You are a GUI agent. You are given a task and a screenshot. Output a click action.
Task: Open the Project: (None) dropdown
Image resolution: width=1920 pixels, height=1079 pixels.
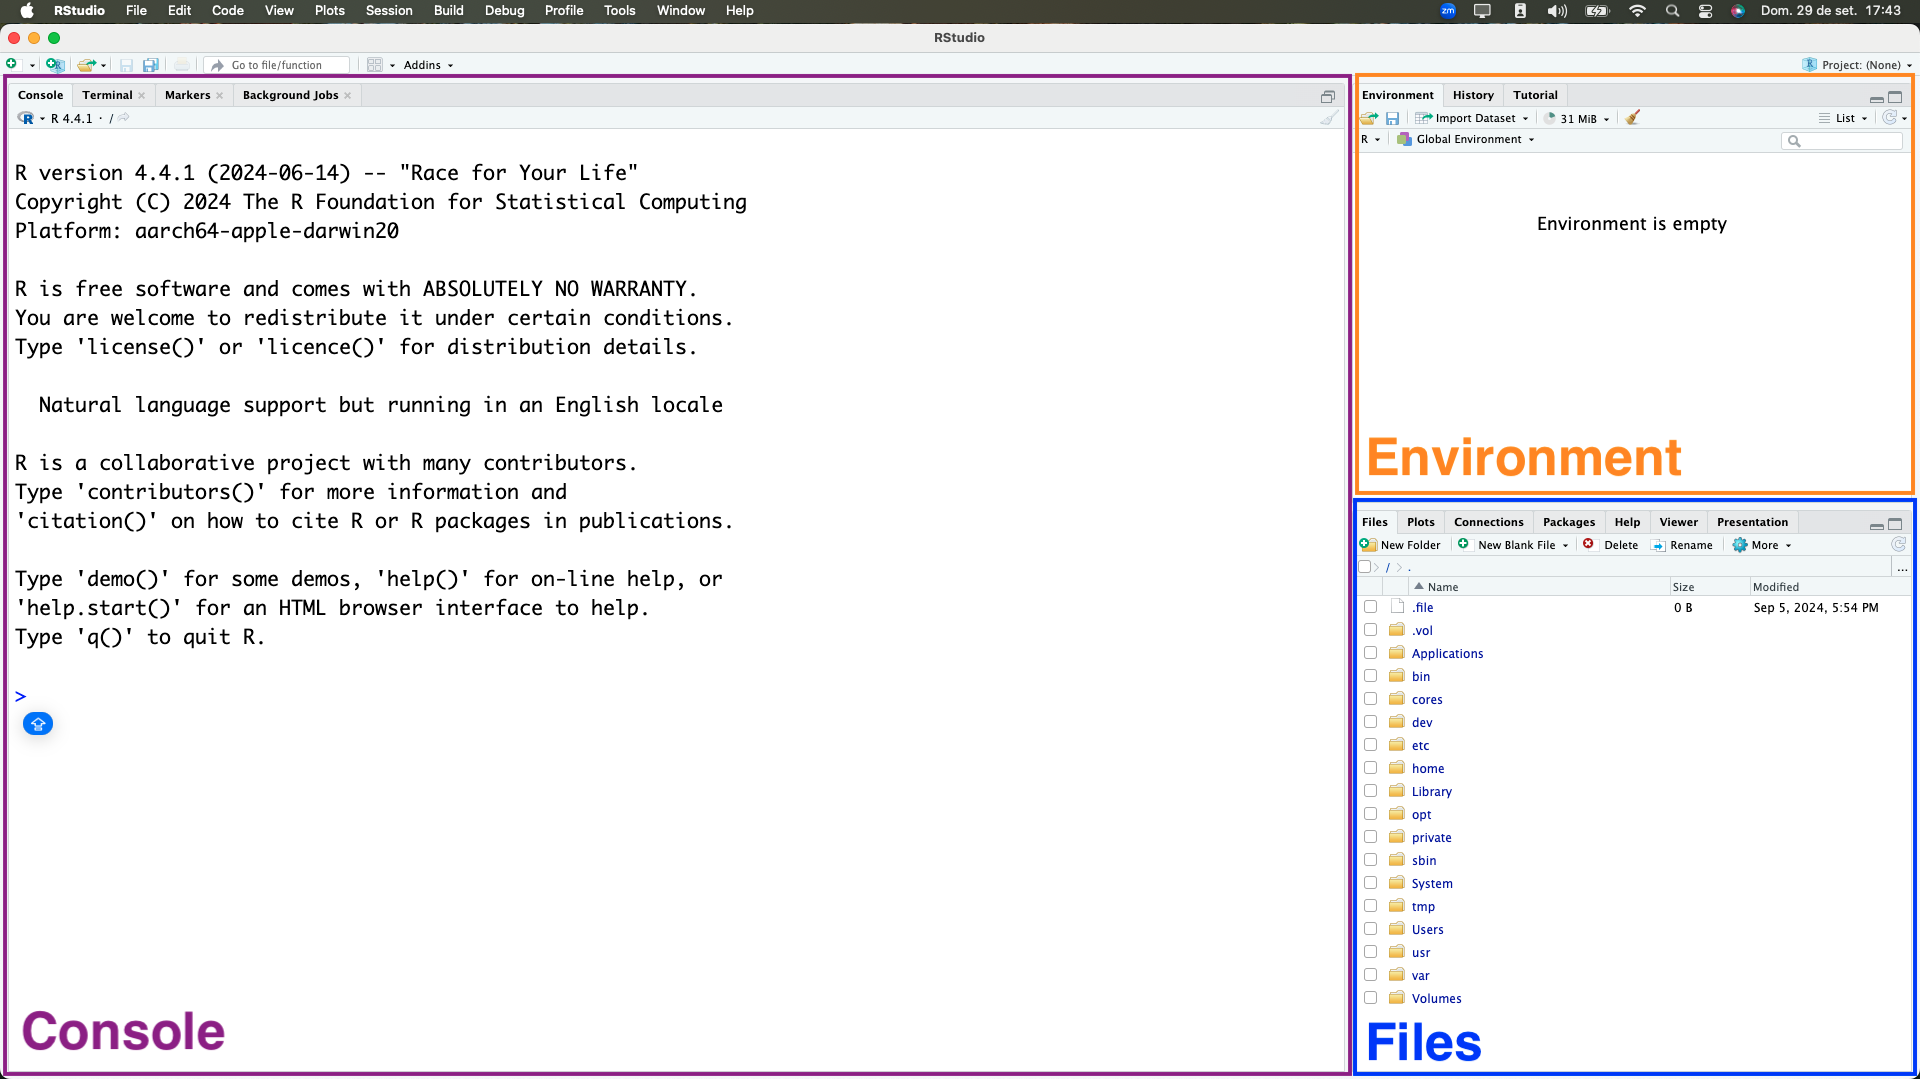coord(1858,65)
